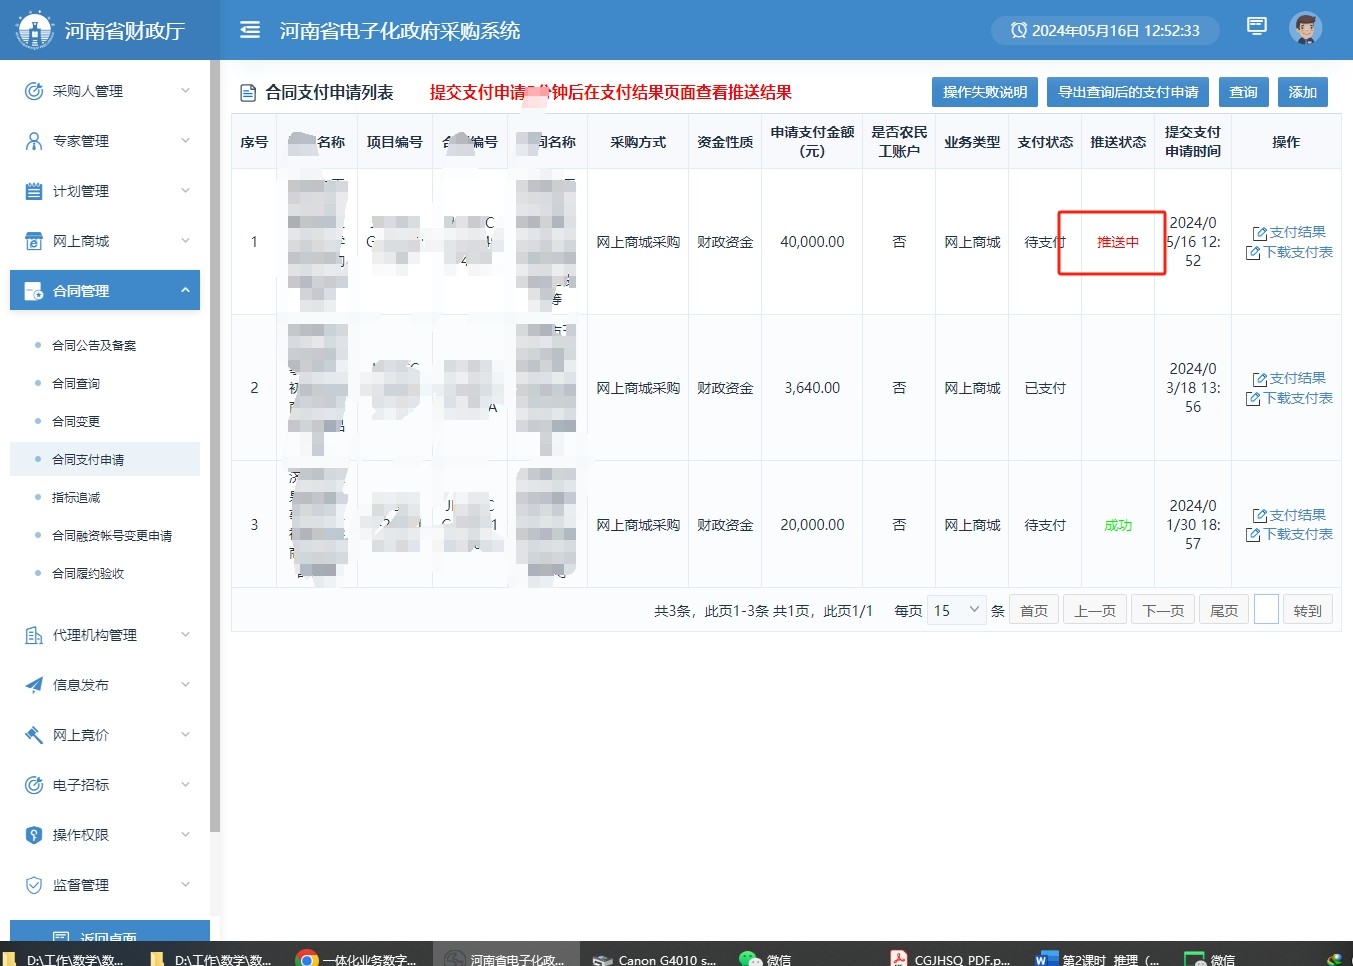The height and width of the screenshot is (966, 1353).
Task: Select 合同变更 submenu item
Action: [x=76, y=422]
